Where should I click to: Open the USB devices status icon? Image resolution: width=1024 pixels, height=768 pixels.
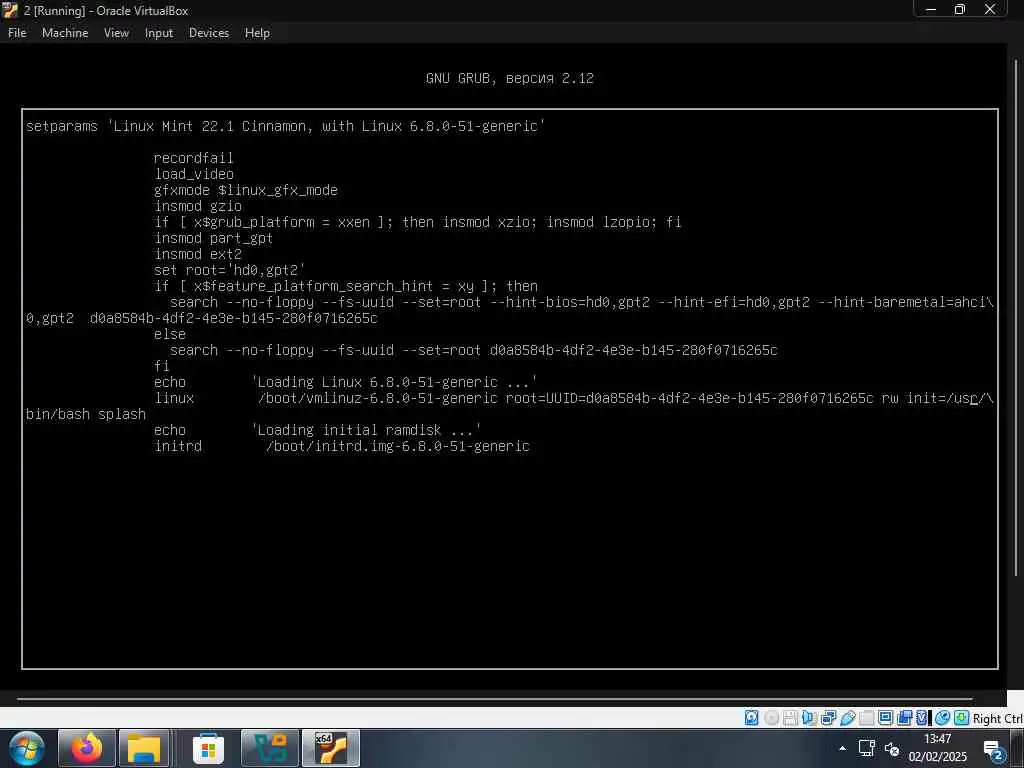pos(848,718)
